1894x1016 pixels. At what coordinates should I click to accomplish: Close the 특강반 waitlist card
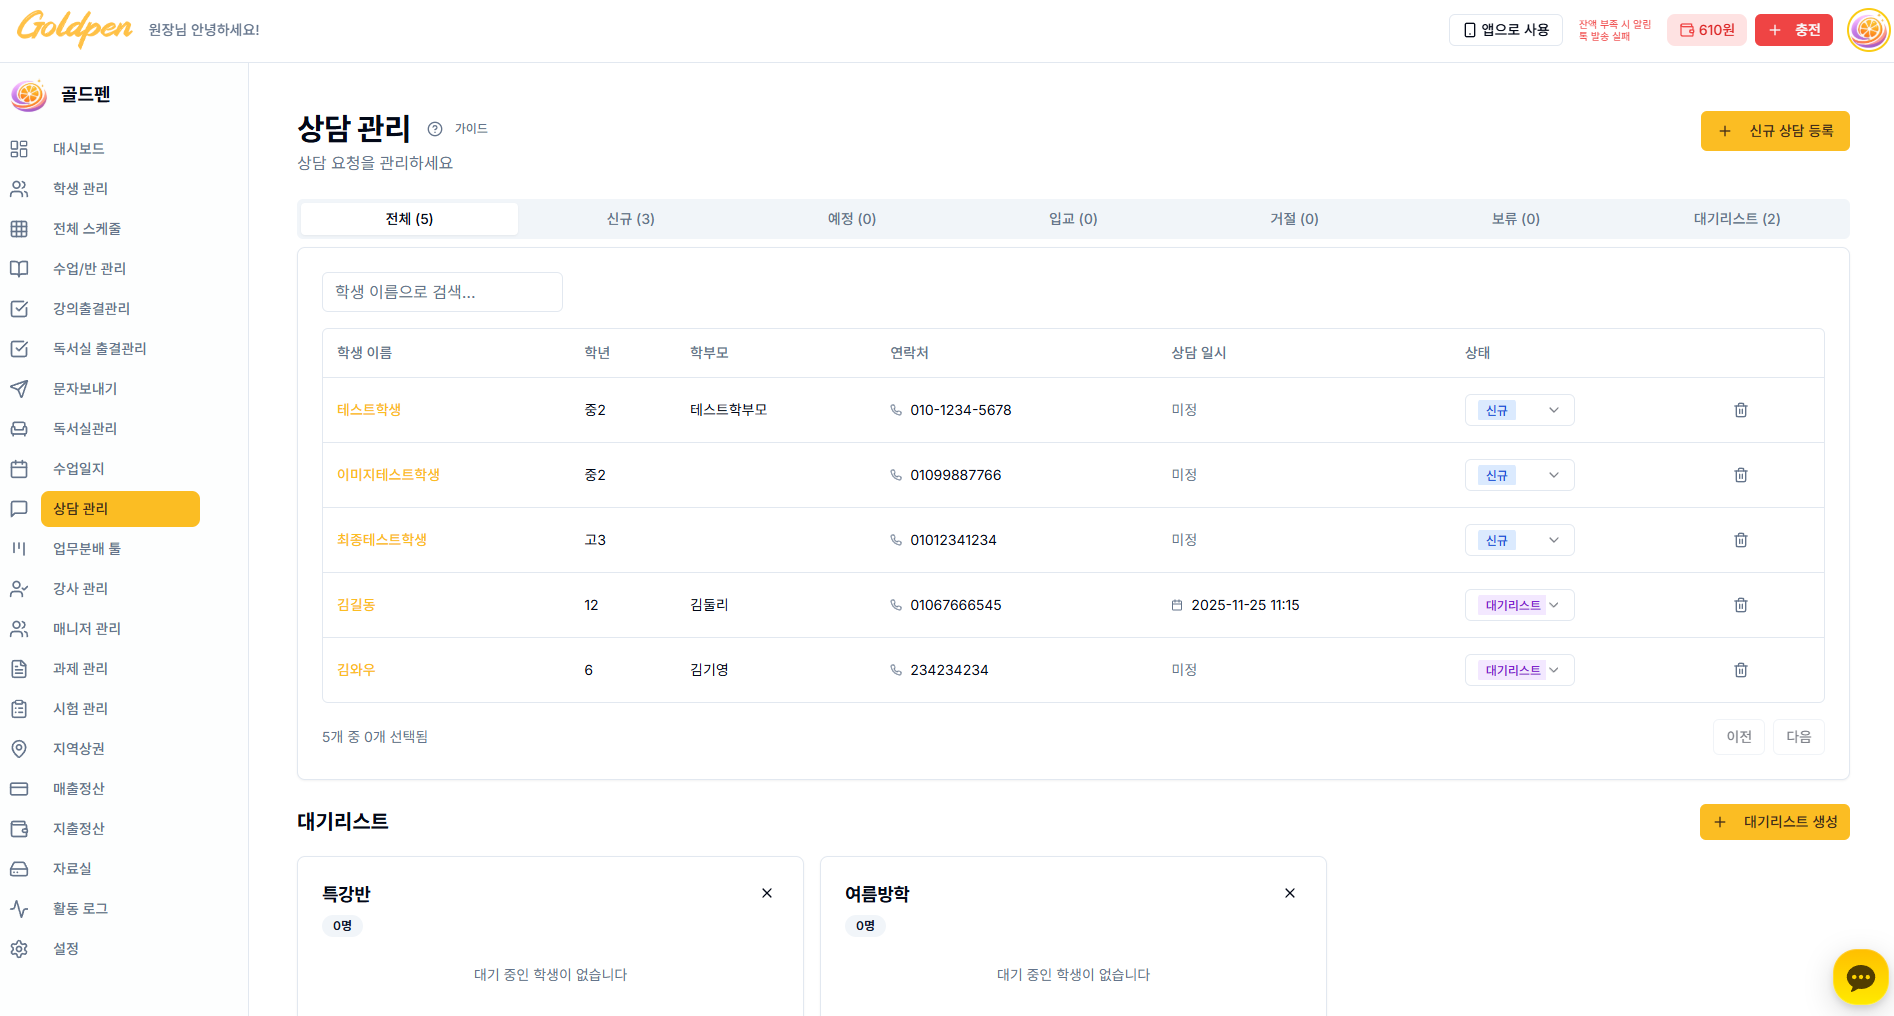tap(767, 893)
